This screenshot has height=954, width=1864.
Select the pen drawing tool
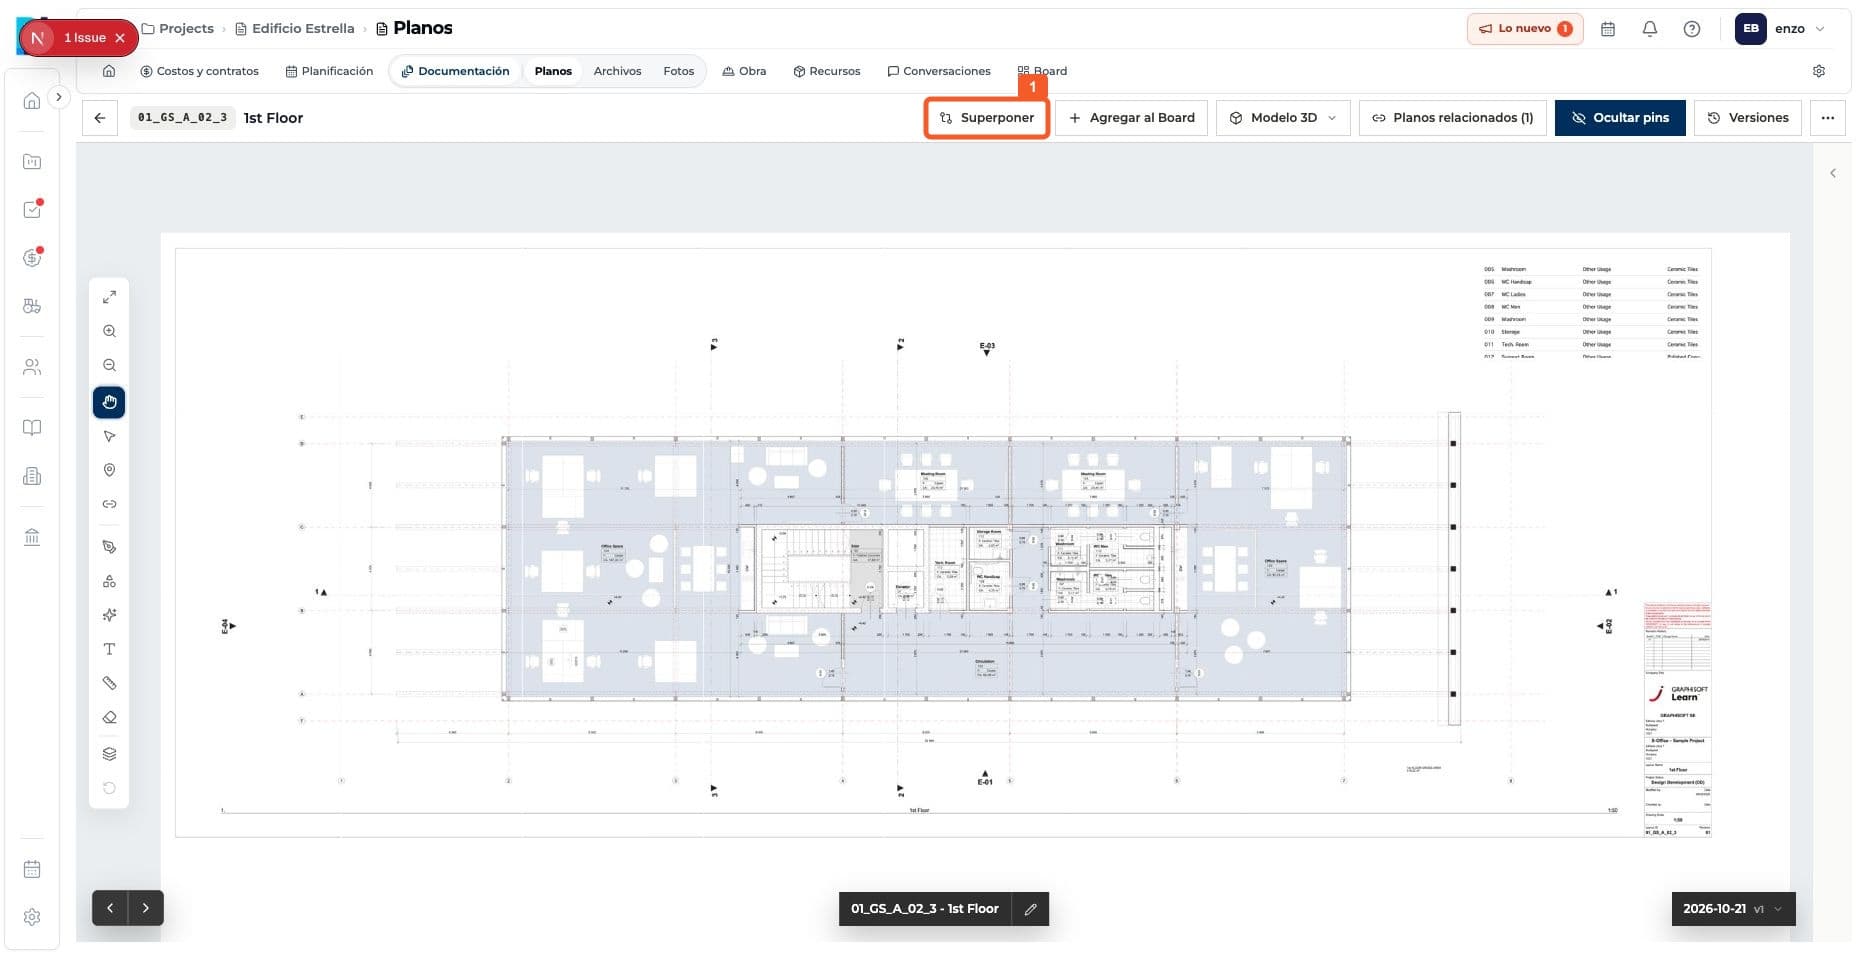click(x=109, y=547)
